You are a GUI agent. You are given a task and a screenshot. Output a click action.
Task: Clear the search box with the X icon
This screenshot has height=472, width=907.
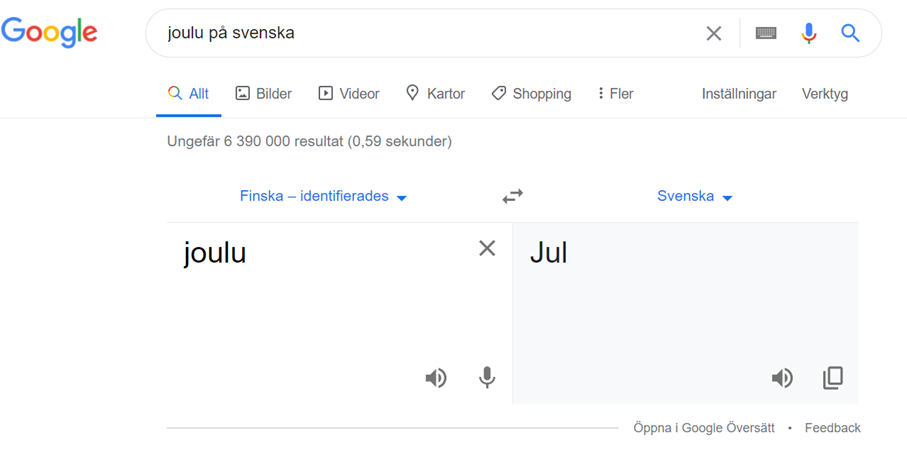(x=714, y=34)
